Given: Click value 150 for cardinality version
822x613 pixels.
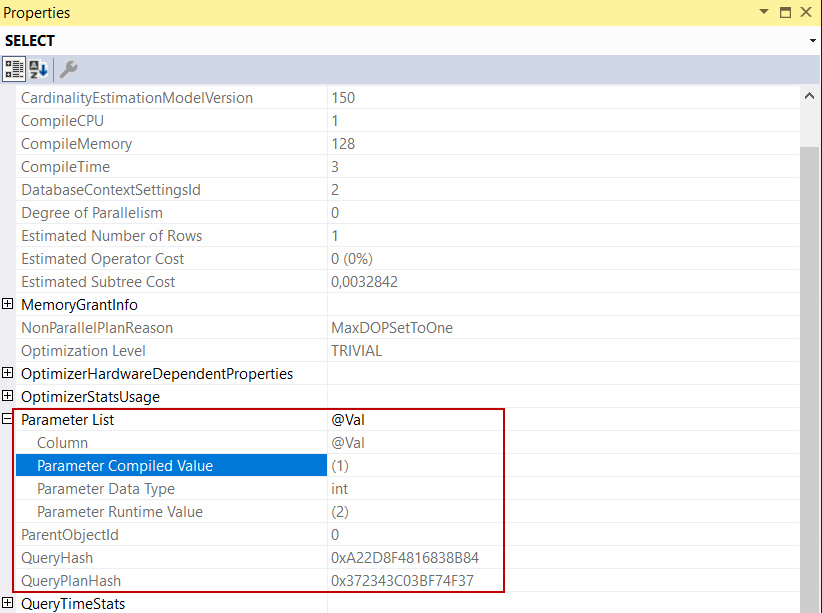Looking at the screenshot, I should coord(343,98).
